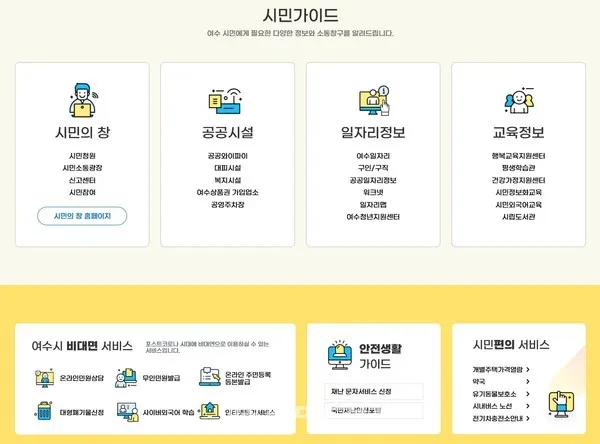The height and width of the screenshot is (444, 600).
Task: Open the 약국 link text
Action: pos(479,382)
